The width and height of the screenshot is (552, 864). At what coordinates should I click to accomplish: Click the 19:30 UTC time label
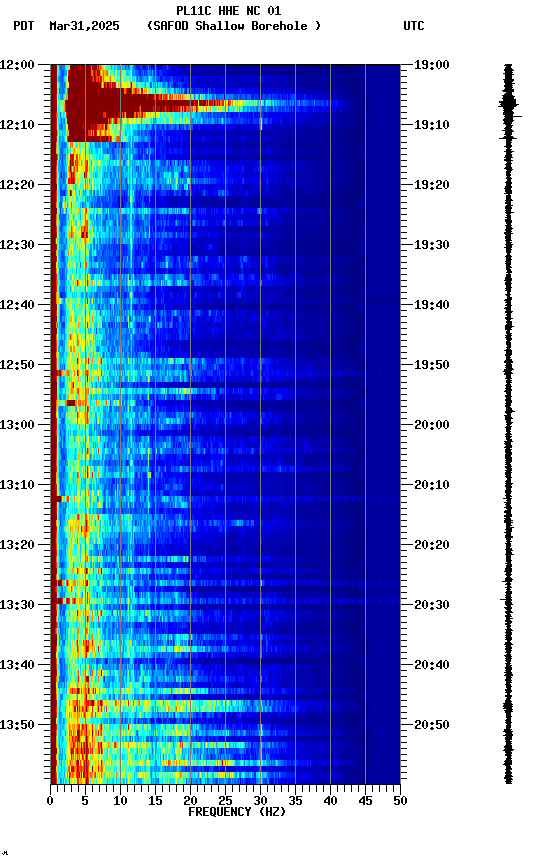point(432,245)
